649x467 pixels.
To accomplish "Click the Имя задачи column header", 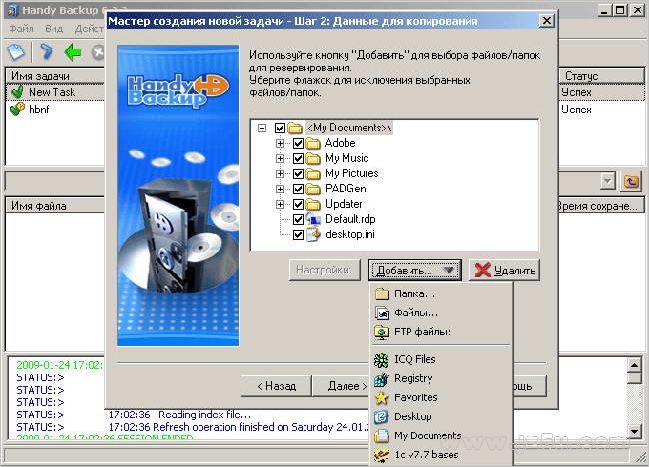I will tap(55, 76).
